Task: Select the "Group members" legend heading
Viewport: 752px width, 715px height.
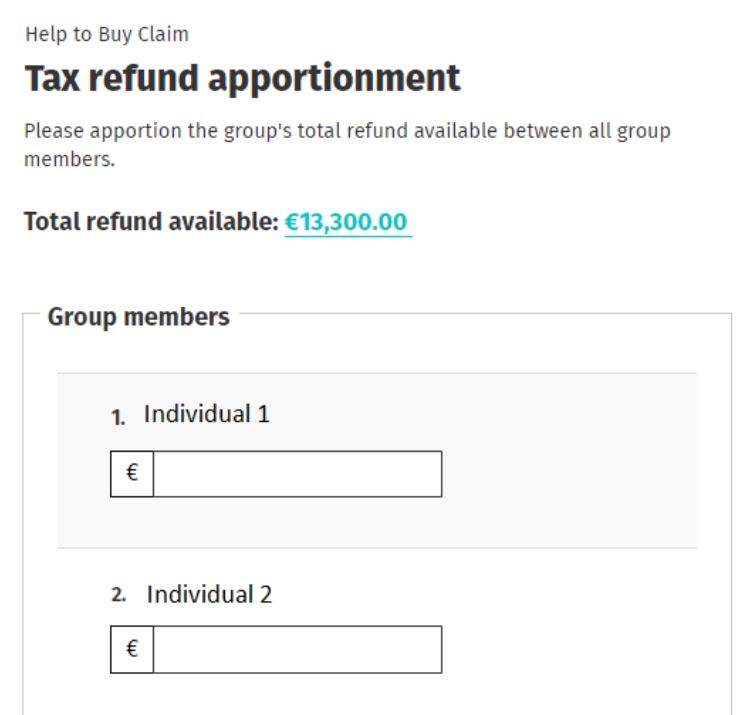Action: [x=138, y=317]
